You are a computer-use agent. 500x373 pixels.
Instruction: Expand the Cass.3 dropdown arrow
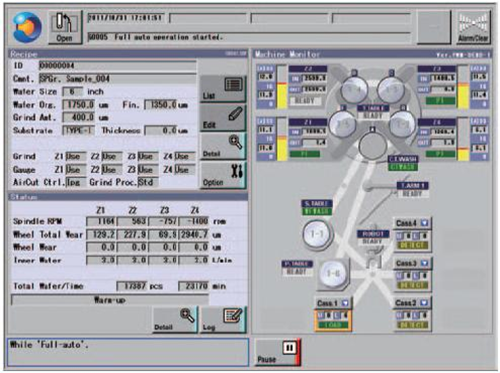[x=424, y=263]
